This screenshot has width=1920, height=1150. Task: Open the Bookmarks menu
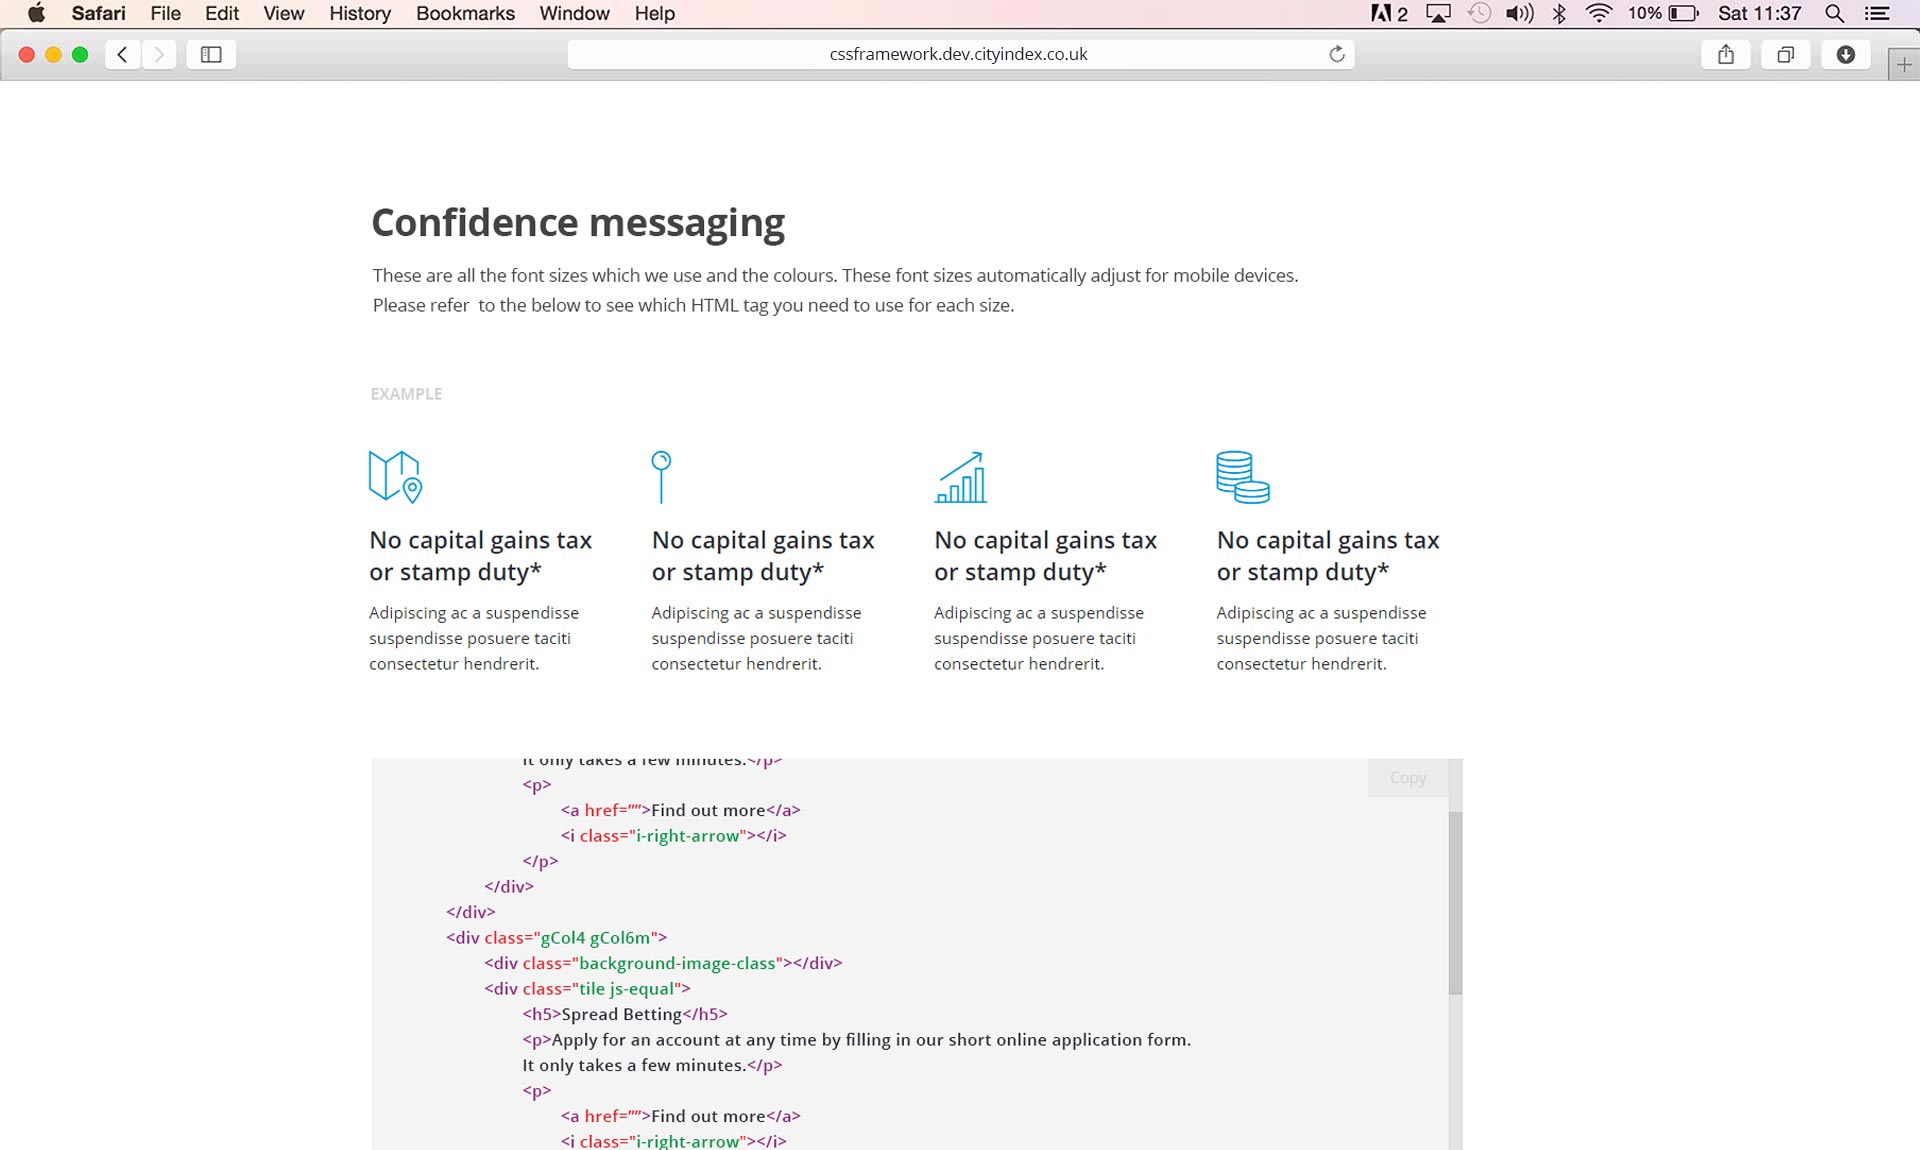(x=465, y=14)
